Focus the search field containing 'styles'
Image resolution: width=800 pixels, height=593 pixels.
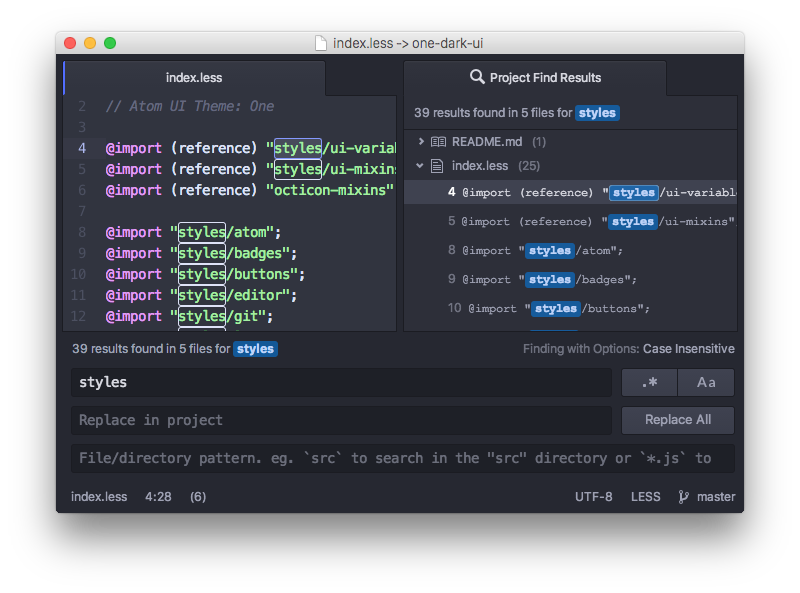click(340, 382)
